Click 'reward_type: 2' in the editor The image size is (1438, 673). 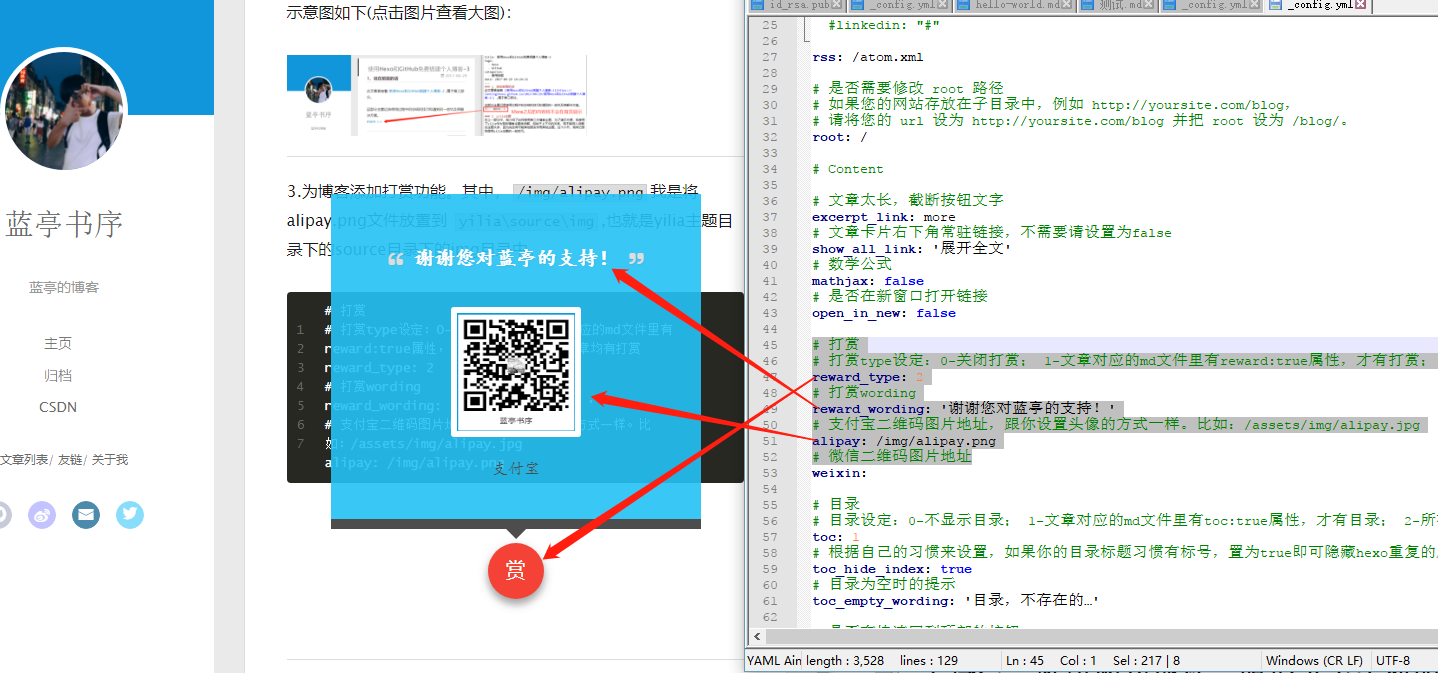click(x=868, y=377)
